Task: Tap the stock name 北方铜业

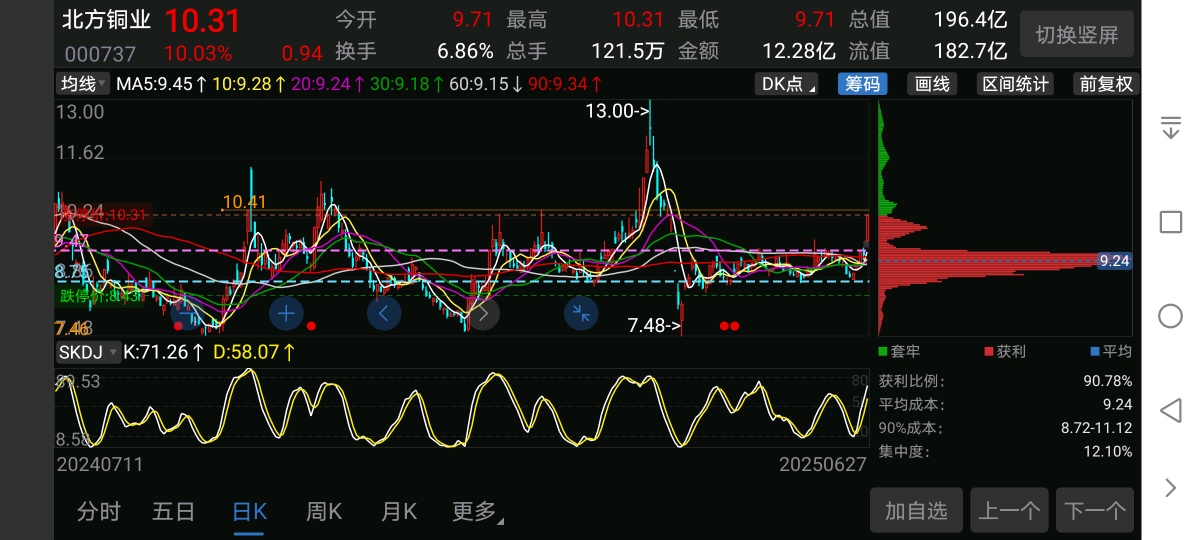Action: click(x=108, y=20)
